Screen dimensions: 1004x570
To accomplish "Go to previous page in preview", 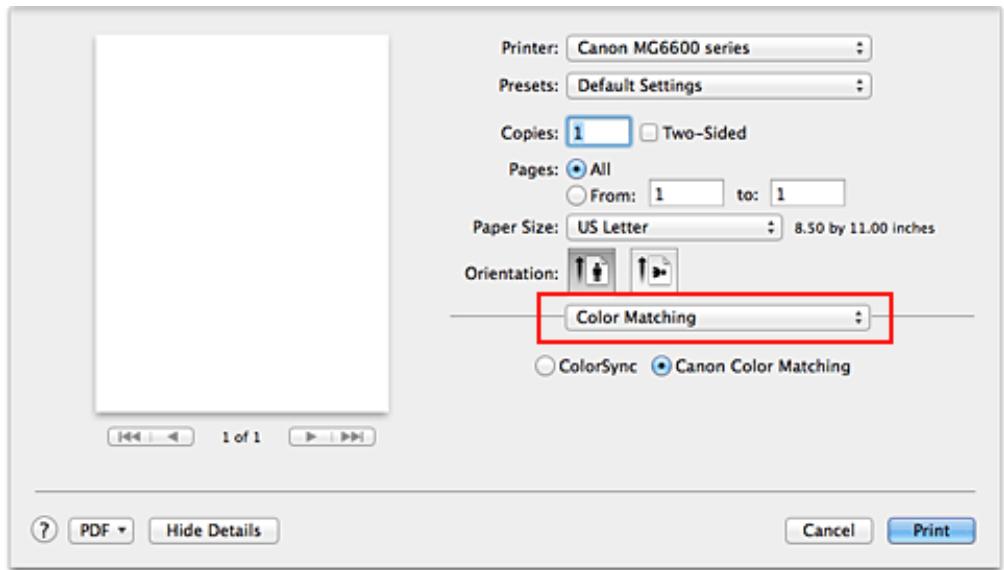I will [x=173, y=437].
